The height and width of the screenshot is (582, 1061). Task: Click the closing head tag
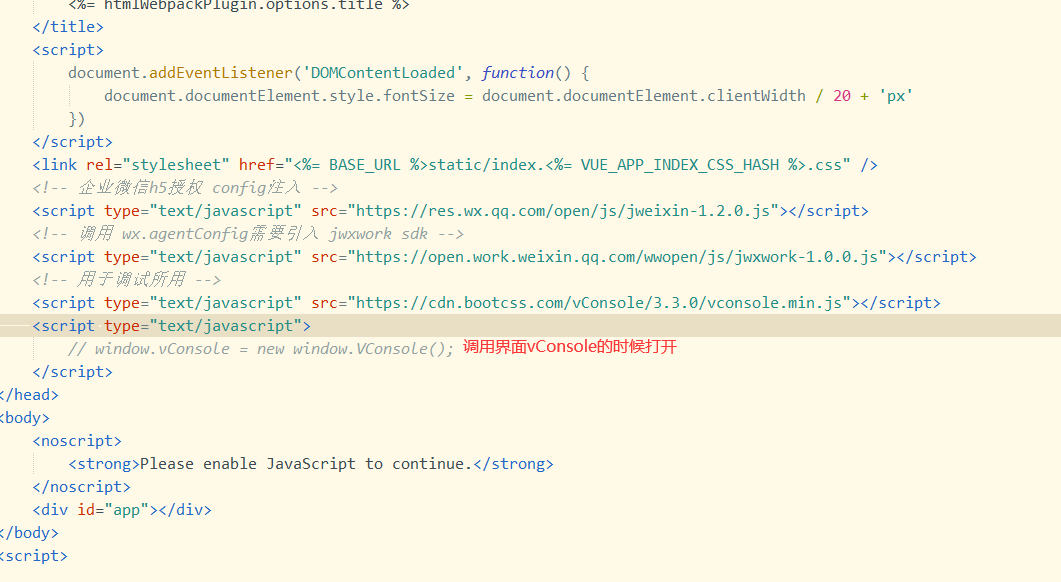[29, 395]
